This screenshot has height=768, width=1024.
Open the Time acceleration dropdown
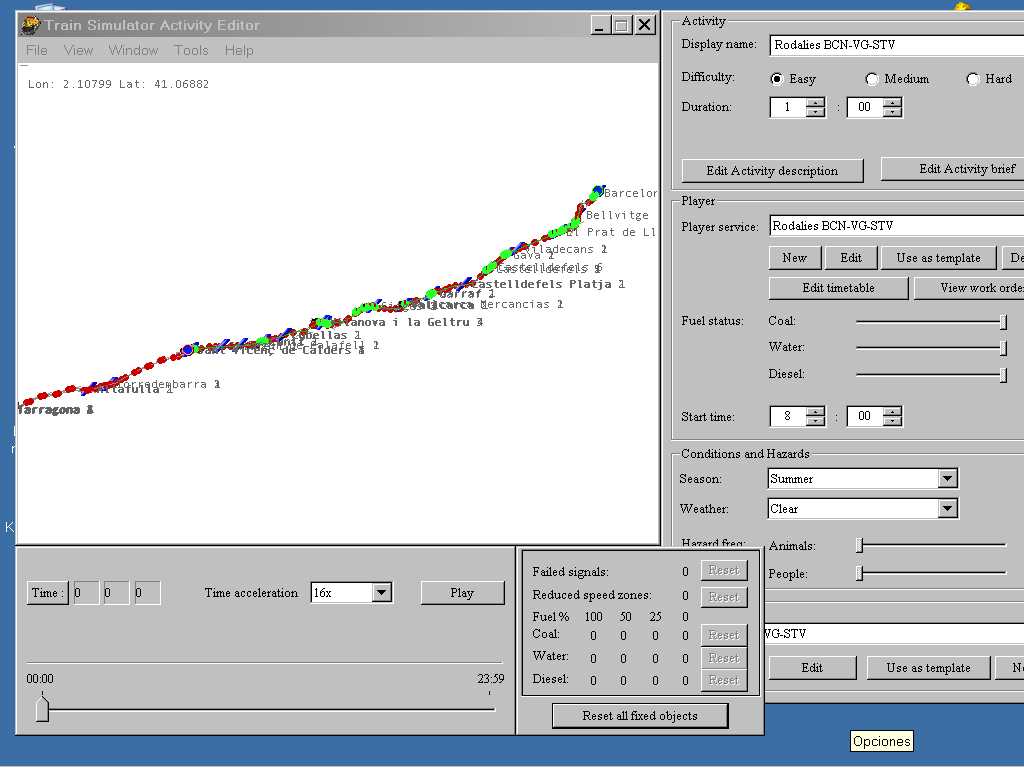coord(381,593)
